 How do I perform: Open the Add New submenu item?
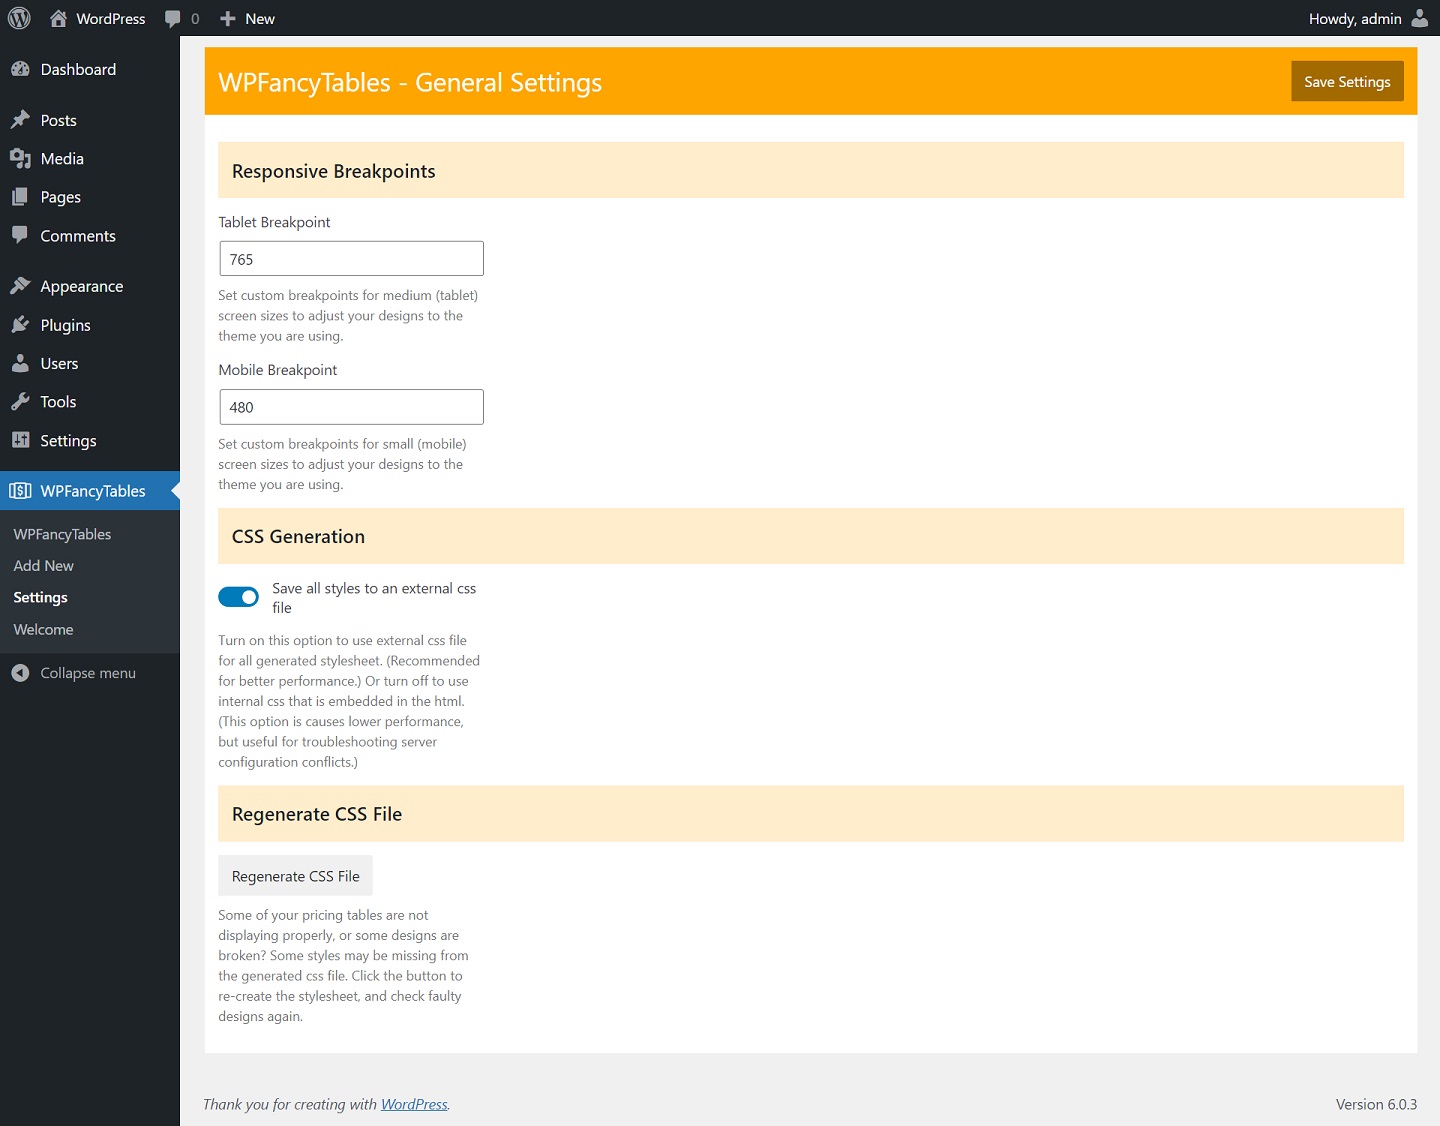(x=44, y=566)
